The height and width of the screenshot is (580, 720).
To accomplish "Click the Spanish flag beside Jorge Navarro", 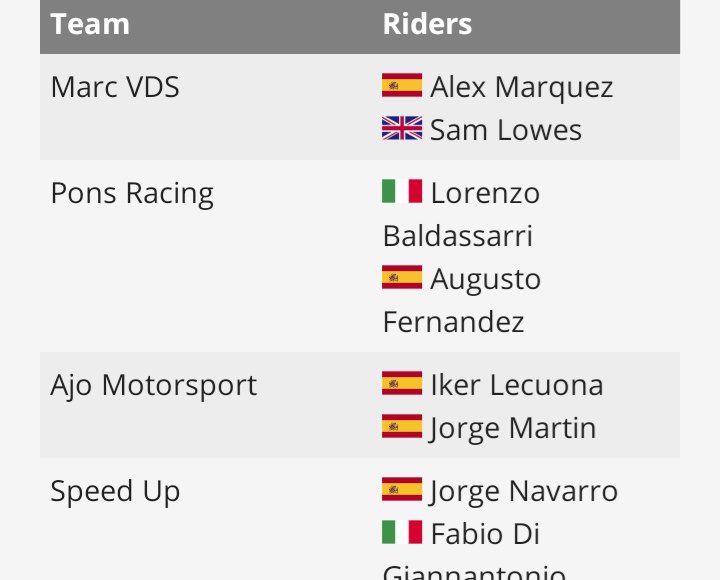I will pos(401,489).
